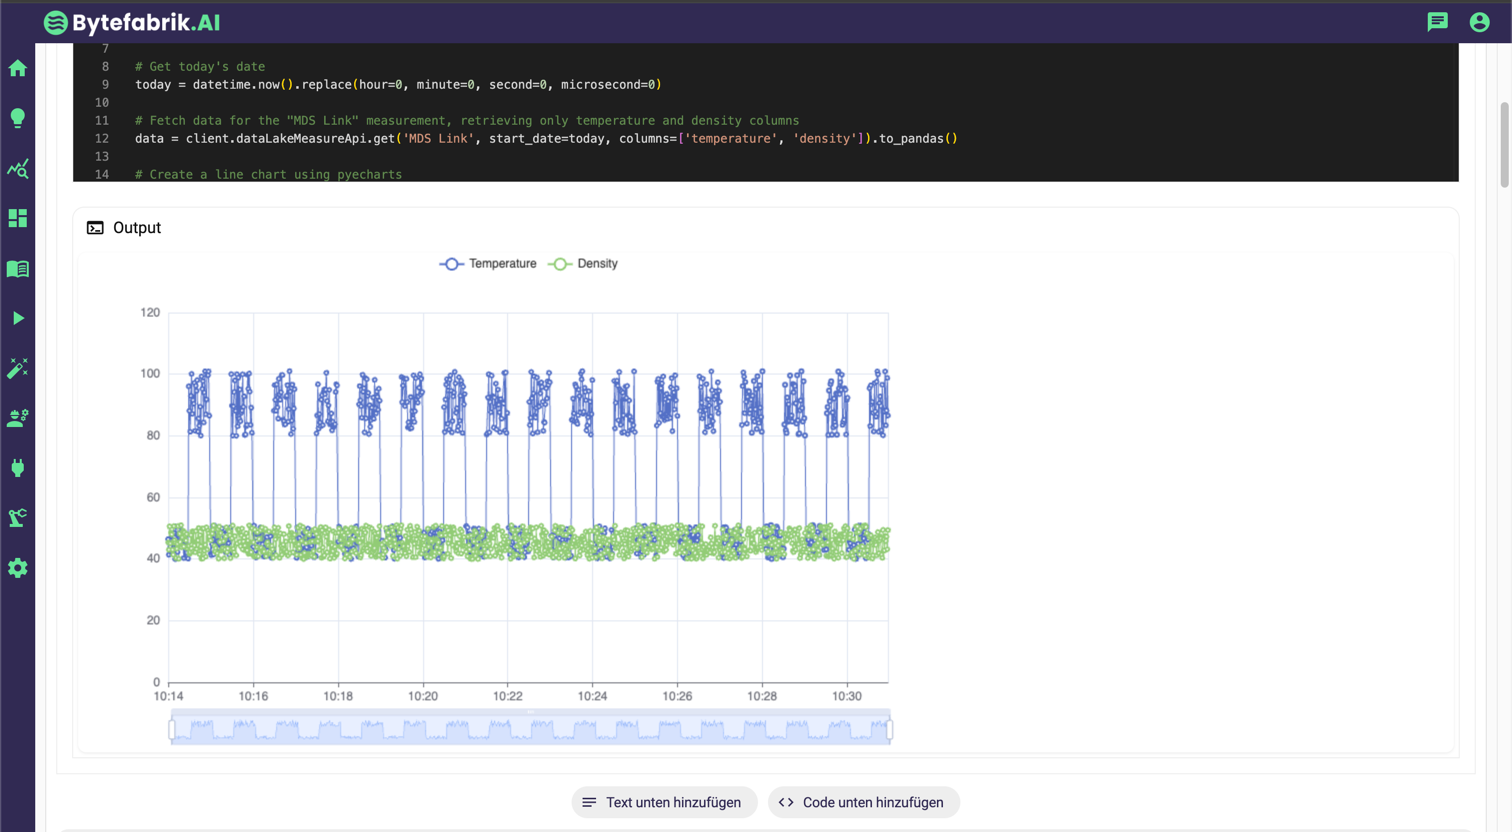Open the team management icon in the sidebar

(x=17, y=418)
